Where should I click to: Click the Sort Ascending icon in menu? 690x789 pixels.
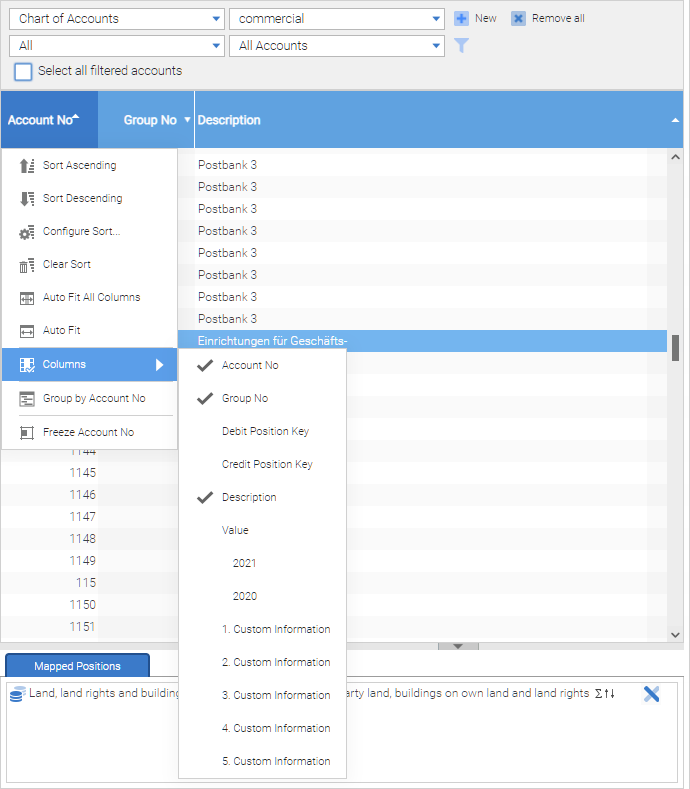click(27, 166)
